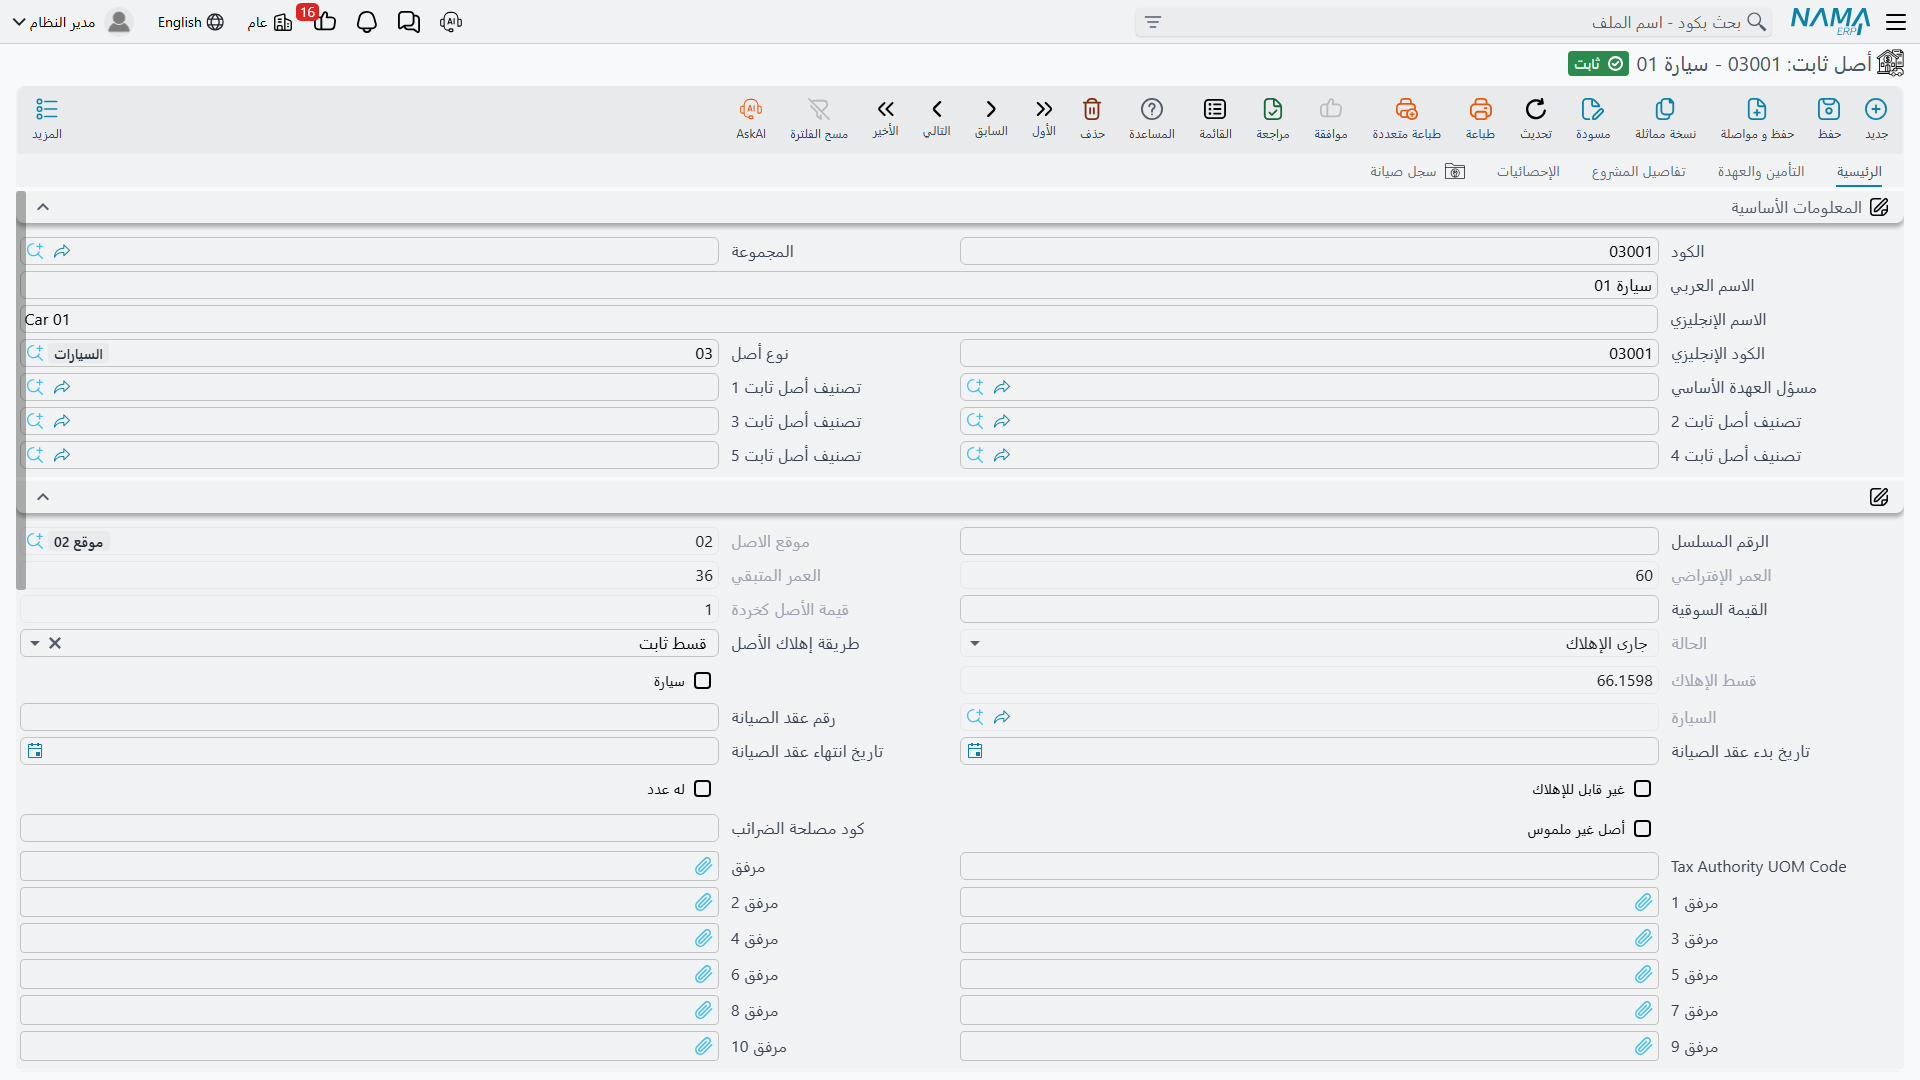Switch language to English
Screen dimensions: 1920x1080
click(x=190, y=22)
